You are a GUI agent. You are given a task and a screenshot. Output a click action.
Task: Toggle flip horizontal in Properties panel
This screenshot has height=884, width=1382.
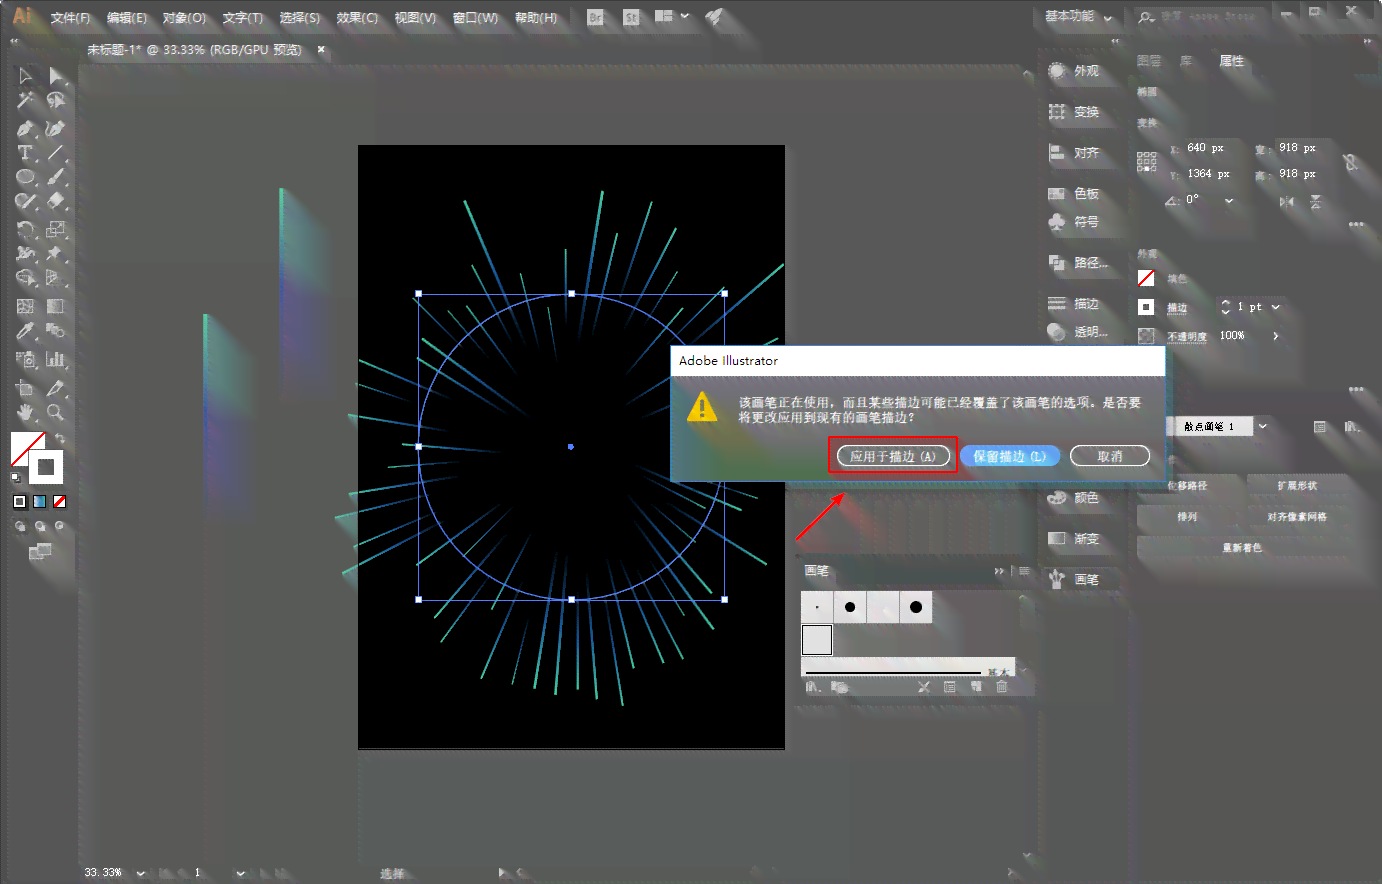click(x=1287, y=201)
